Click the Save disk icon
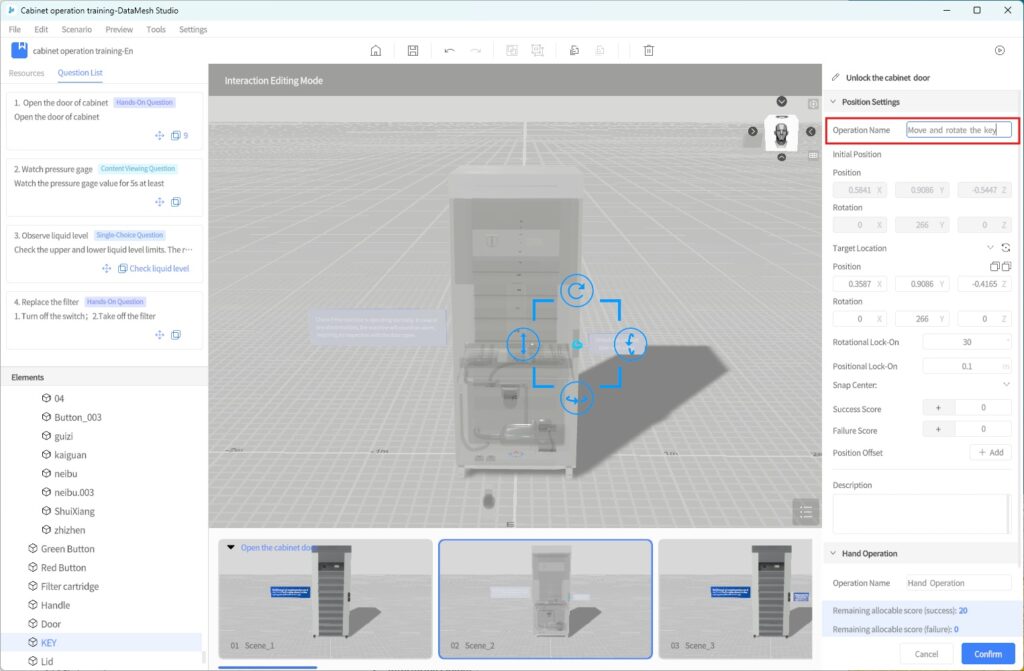1024x671 pixels. pyautogui.click(x=413, y=50)
